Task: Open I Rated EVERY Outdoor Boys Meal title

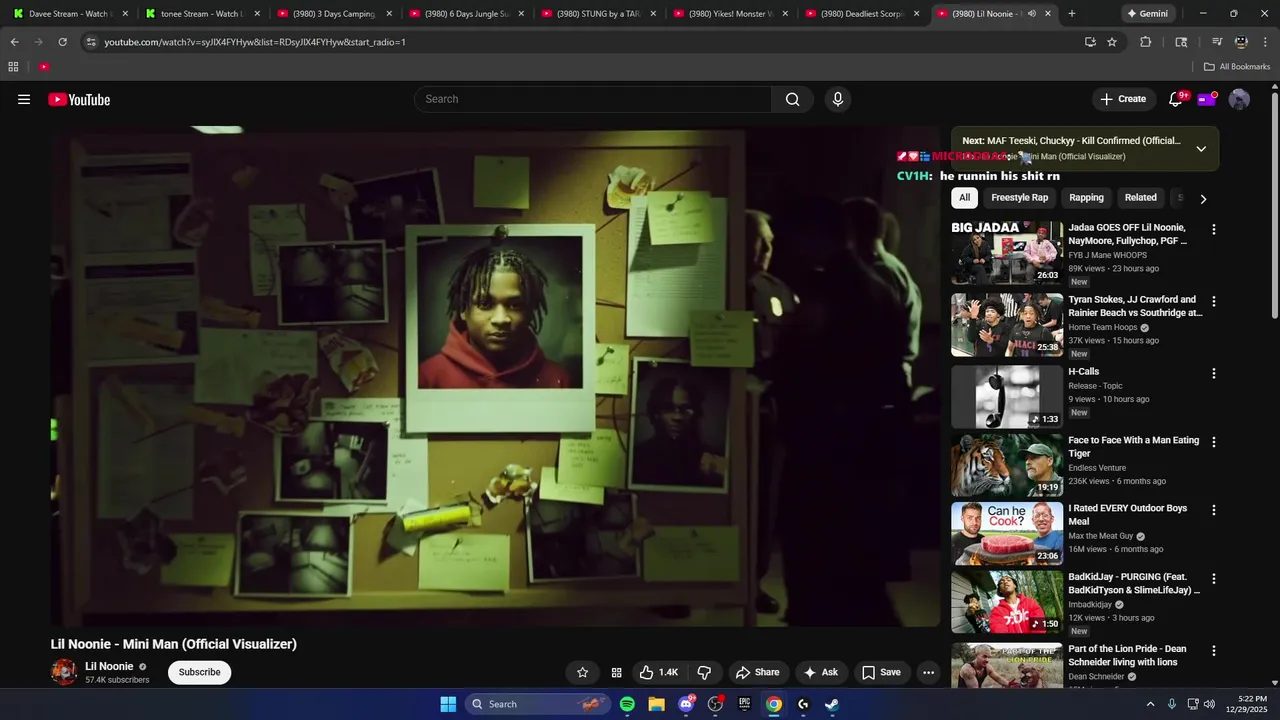Action: (1127, 514)
